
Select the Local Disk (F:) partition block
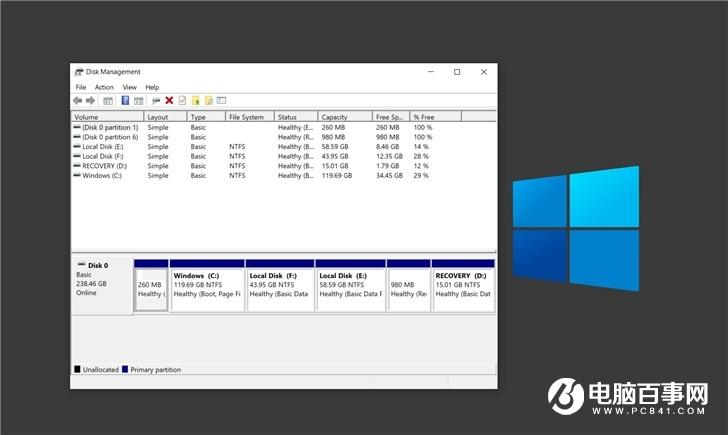pyautogui.click(x=280, y=286)
